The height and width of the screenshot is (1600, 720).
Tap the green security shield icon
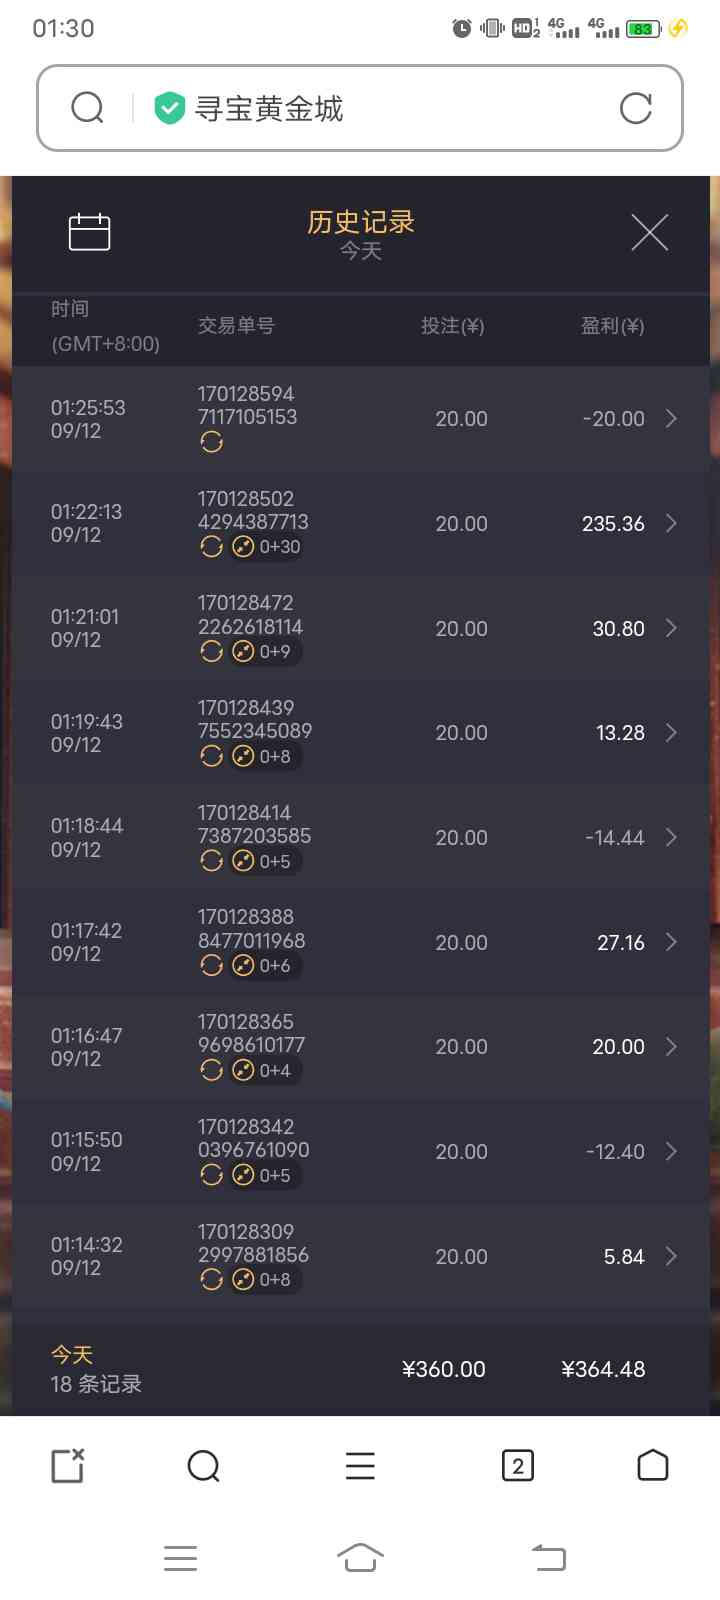[169, 108]
